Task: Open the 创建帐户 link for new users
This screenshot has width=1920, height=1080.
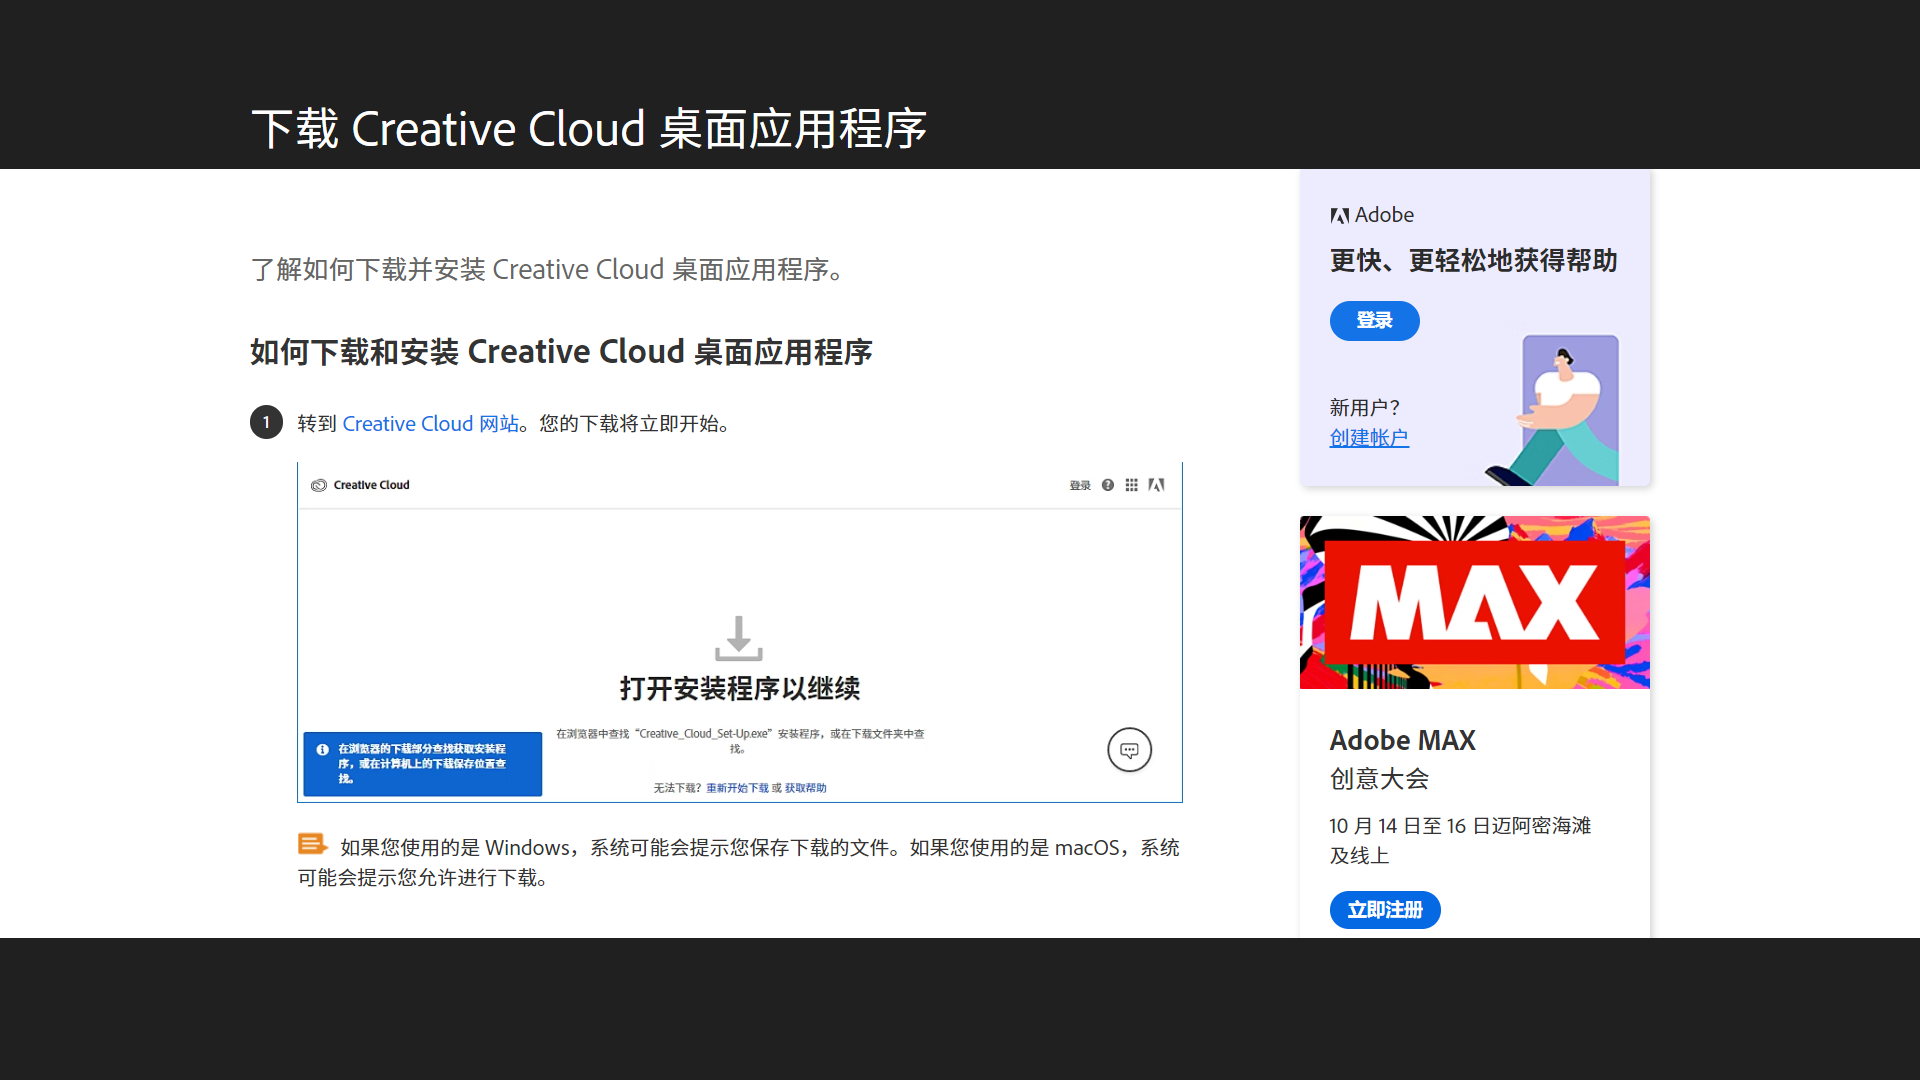Action: click(1368, 437)
